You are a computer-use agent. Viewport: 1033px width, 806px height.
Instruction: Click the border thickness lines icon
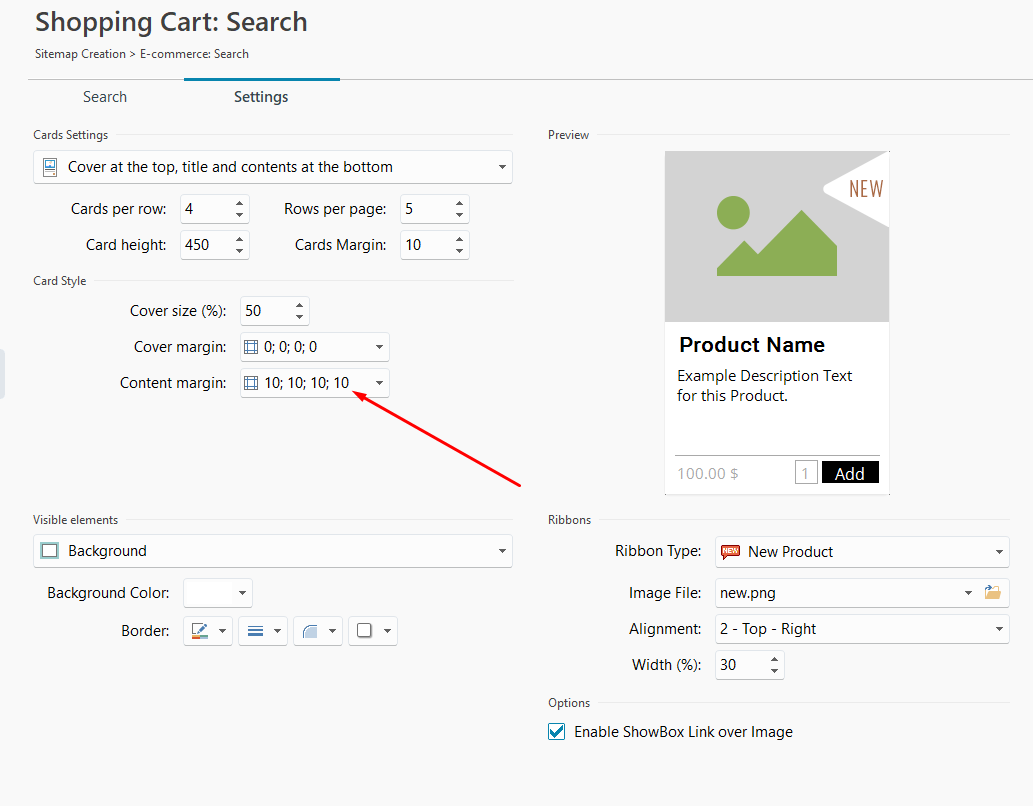[255, 631]
